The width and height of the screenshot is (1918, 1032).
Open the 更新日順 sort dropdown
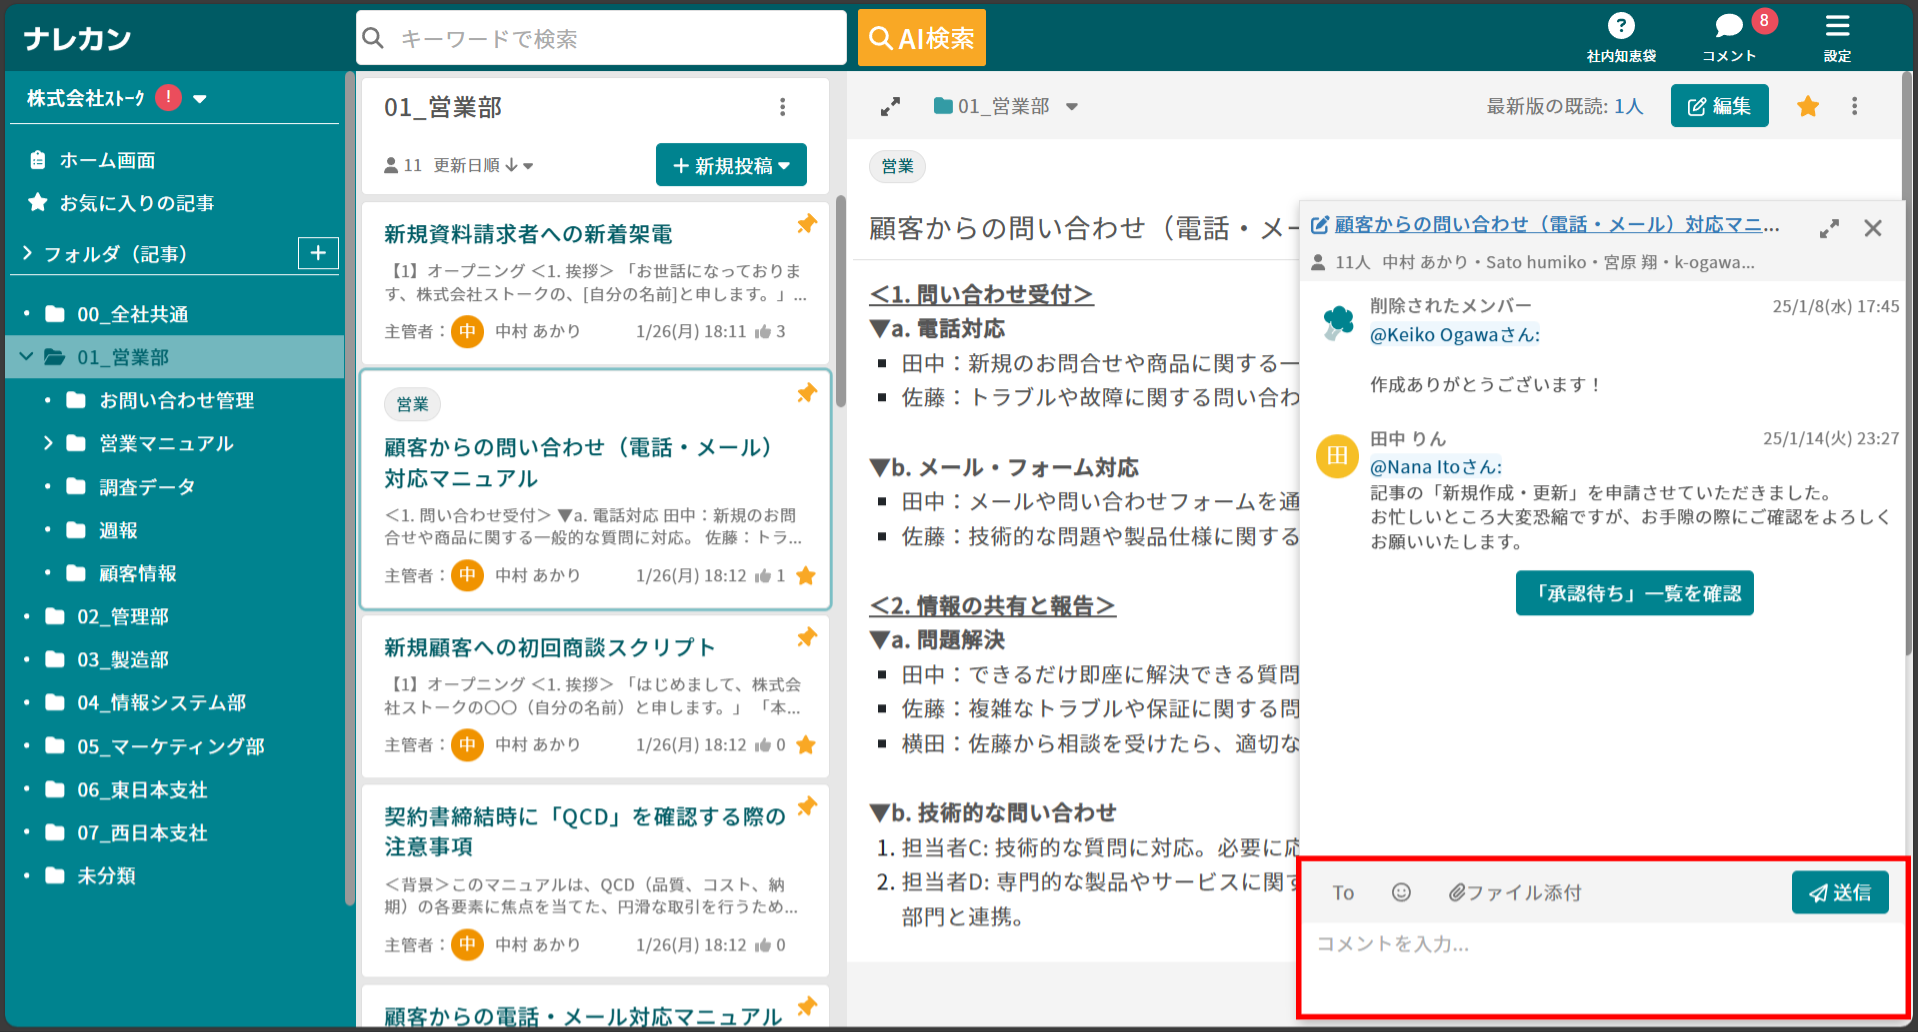tap(480, 165)
